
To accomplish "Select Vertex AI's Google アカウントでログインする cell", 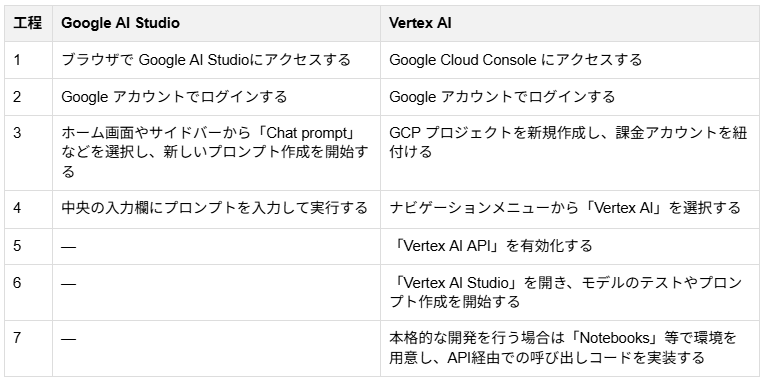I will [x=570, y=97].
